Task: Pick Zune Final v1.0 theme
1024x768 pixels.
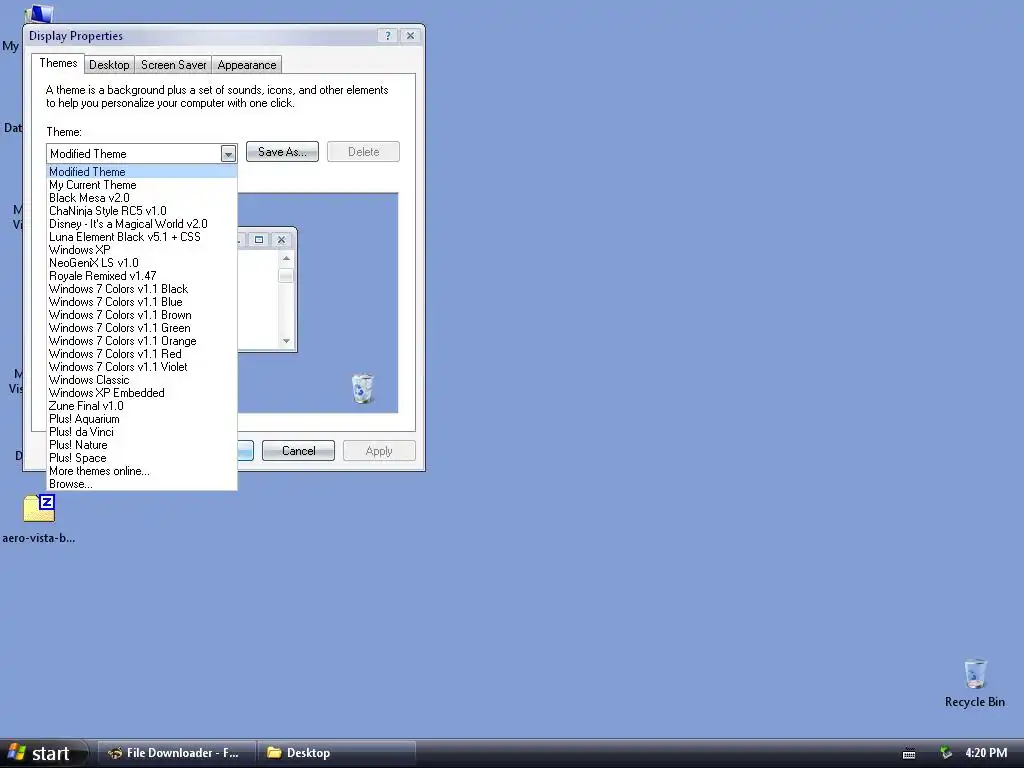Action: pyautogui.click(x=142, y=406)
